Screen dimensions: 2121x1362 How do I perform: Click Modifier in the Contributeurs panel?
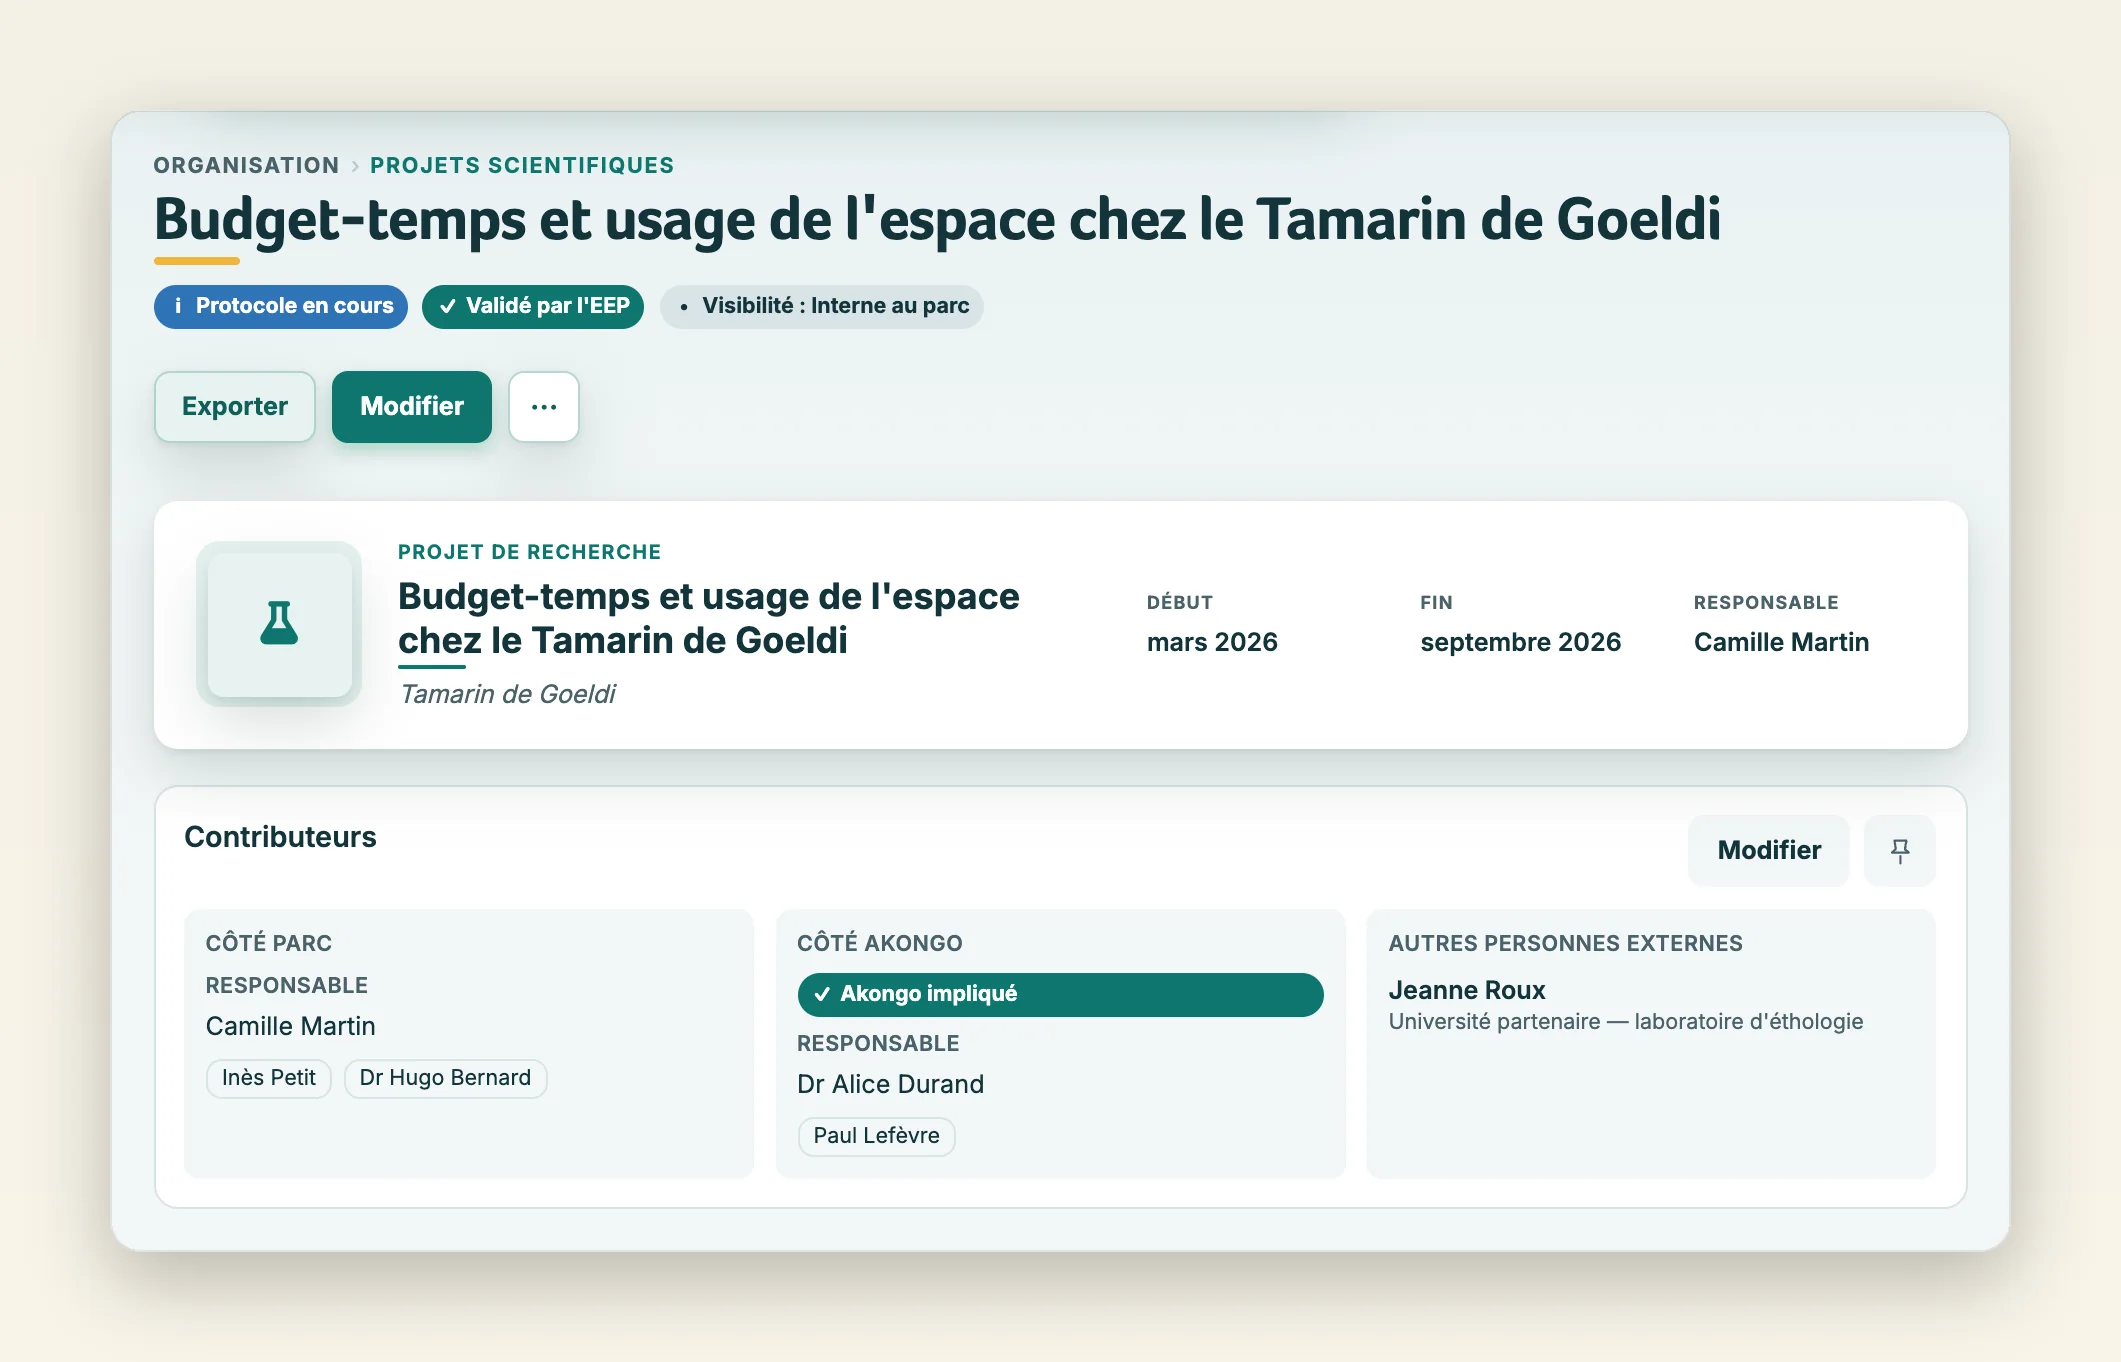pyautogui.click(x=1769, y=851)
